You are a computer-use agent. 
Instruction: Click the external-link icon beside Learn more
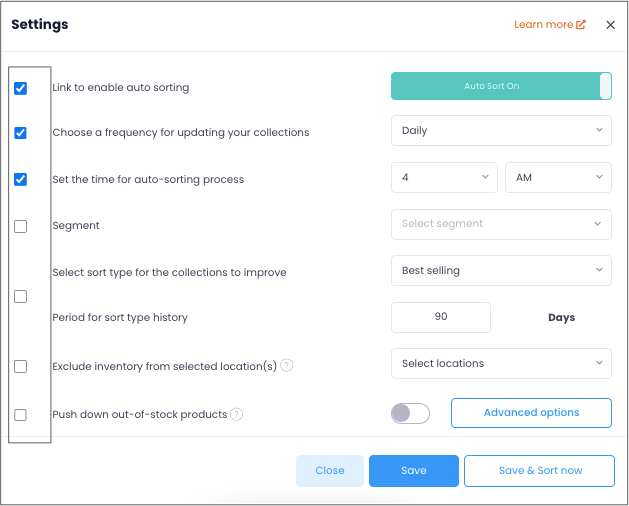[580, 24]
